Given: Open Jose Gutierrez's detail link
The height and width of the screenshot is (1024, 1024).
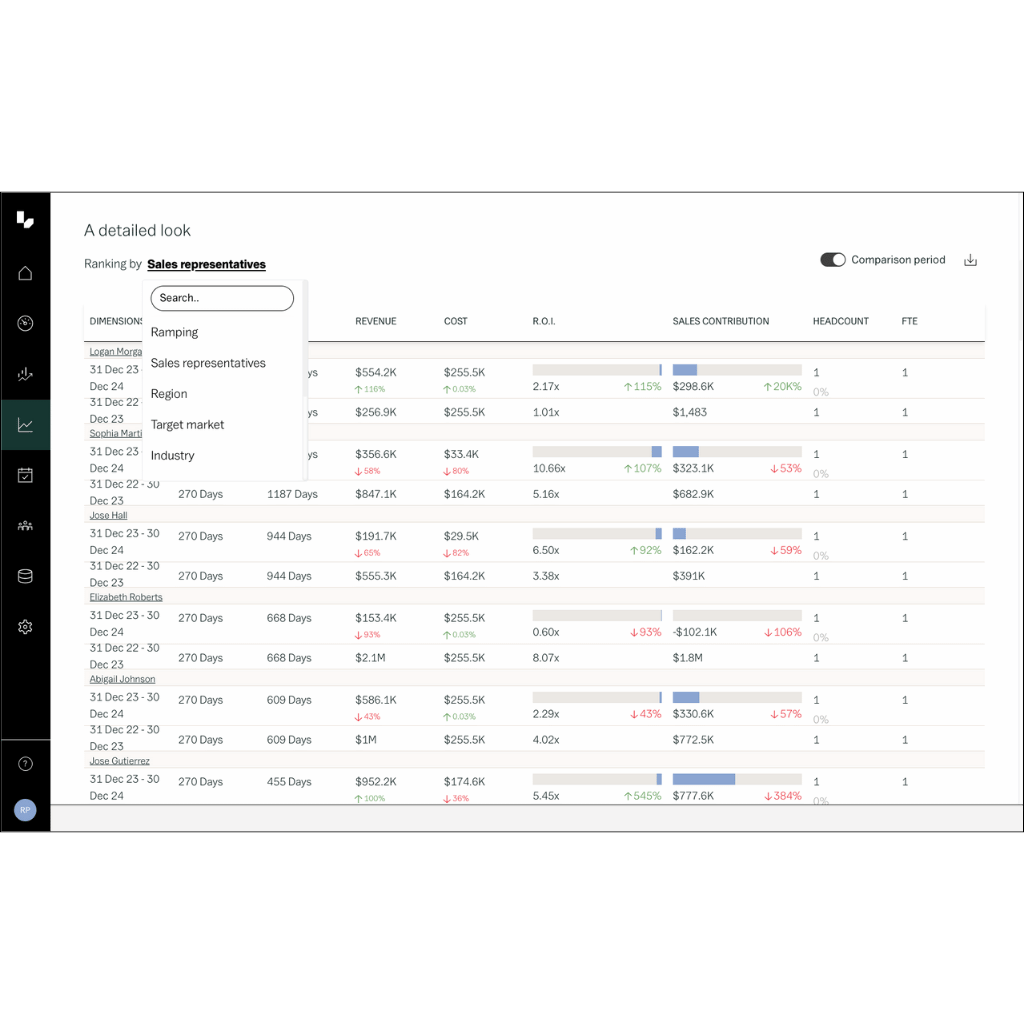Looking at the screenshot, I should coord(121,760).
